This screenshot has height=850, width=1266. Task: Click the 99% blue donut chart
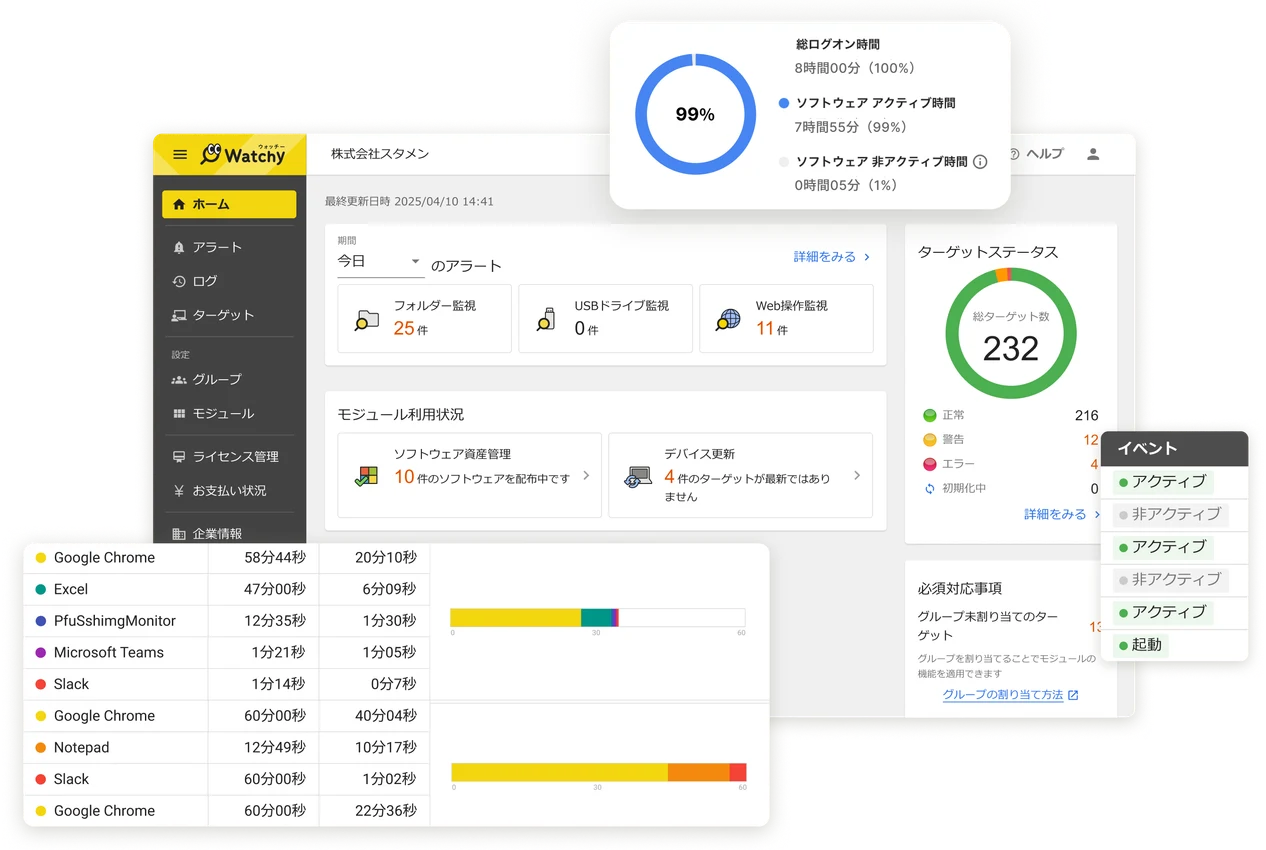click(x=695, y=114)
